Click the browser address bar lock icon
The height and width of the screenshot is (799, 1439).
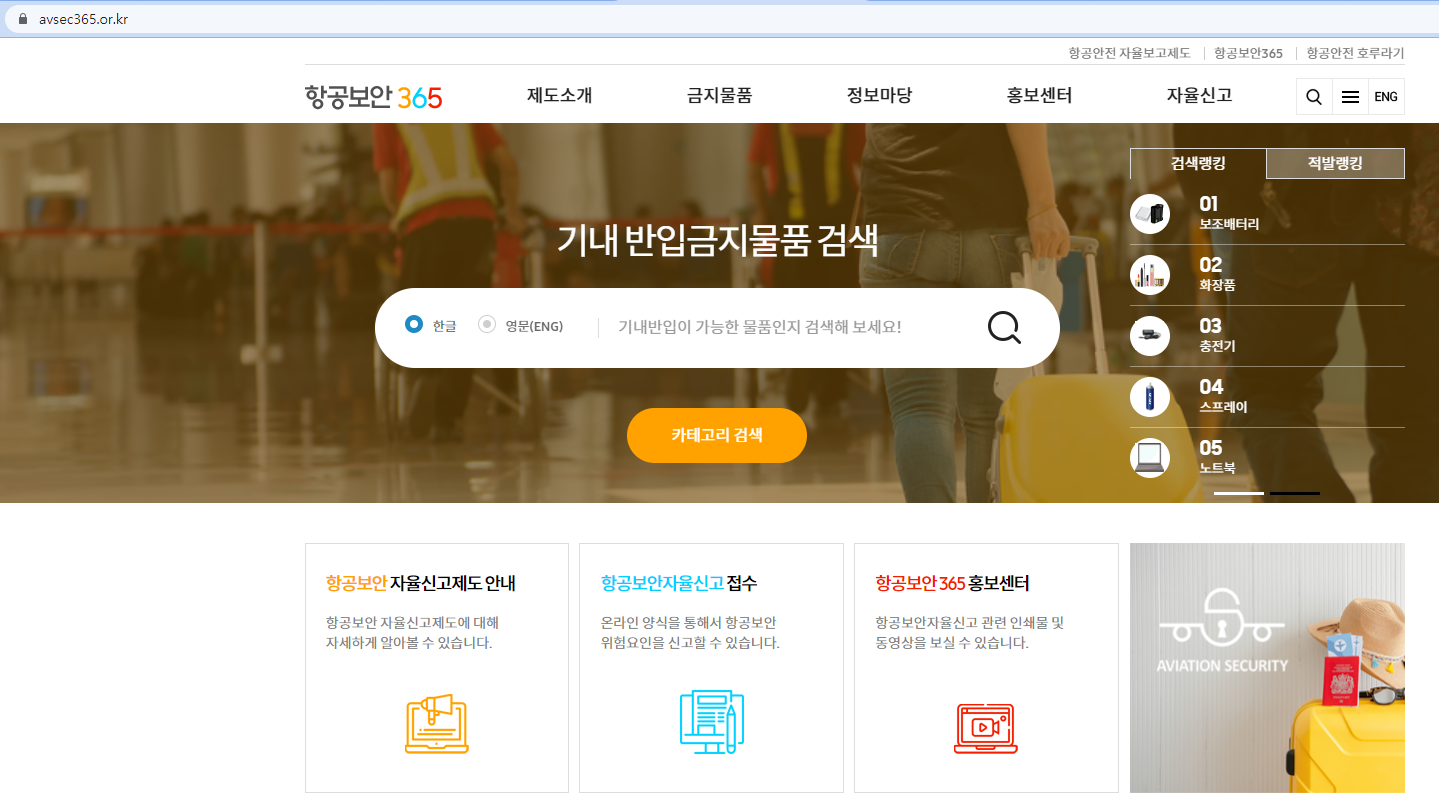tap(22, 19)
